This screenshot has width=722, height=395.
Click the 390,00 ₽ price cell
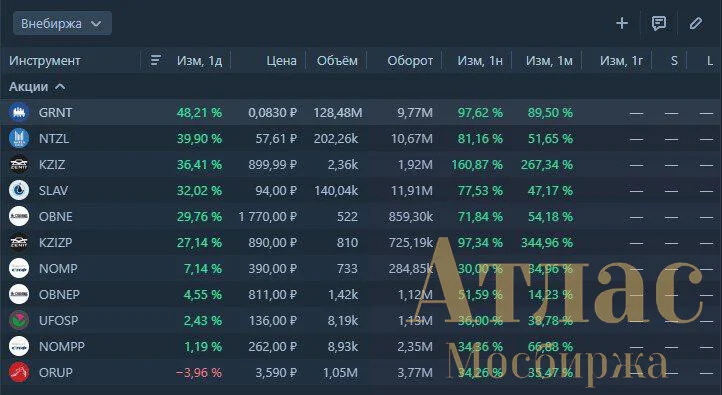(273, 269)
